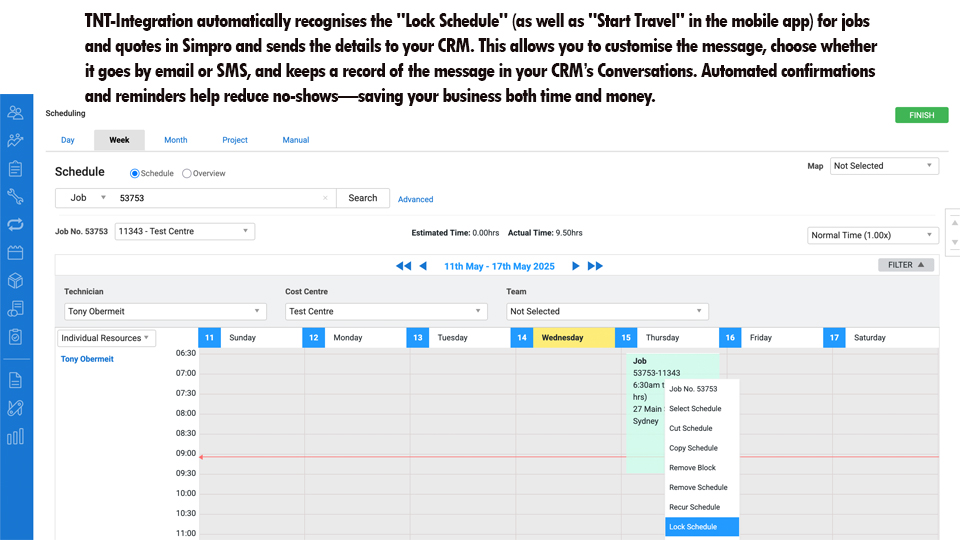This screenshot has height=540, width=960.
Task: Select the Overview radio button
Action: point(186,173)
